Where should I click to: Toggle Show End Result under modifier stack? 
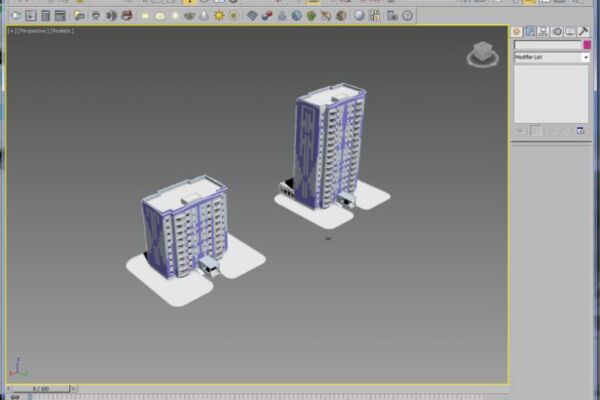pyautogui.click(x=536, y=131)
